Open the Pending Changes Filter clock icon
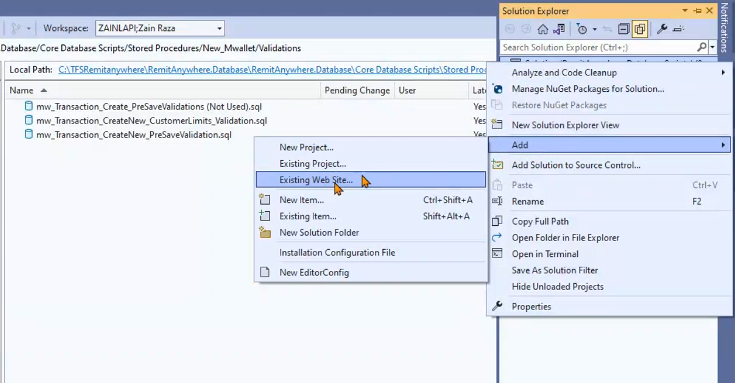Viewport: 735px width, 383px height. [x=582, y=29]
